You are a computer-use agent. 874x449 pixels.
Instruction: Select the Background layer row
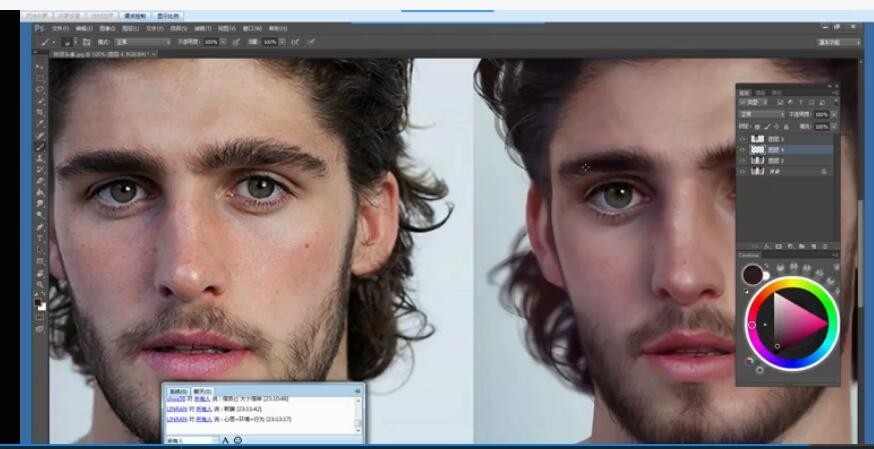click(786, 172)
